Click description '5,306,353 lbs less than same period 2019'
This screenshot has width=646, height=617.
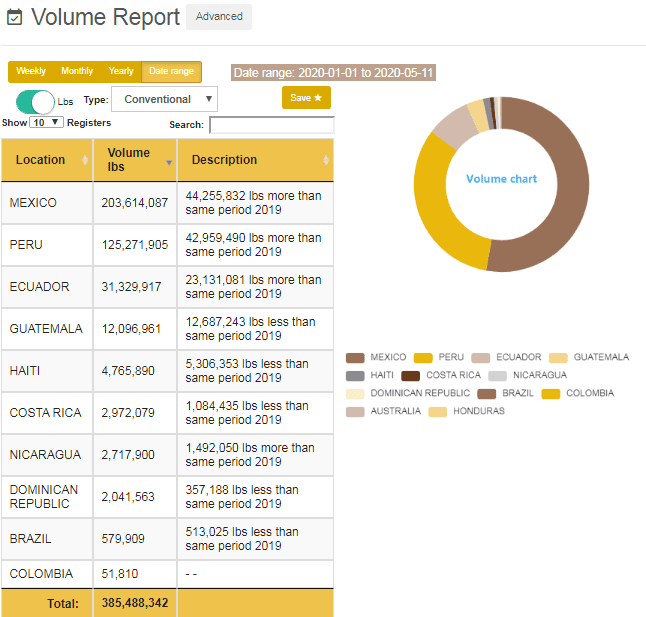pyautogui.click(x=247, y=371)
